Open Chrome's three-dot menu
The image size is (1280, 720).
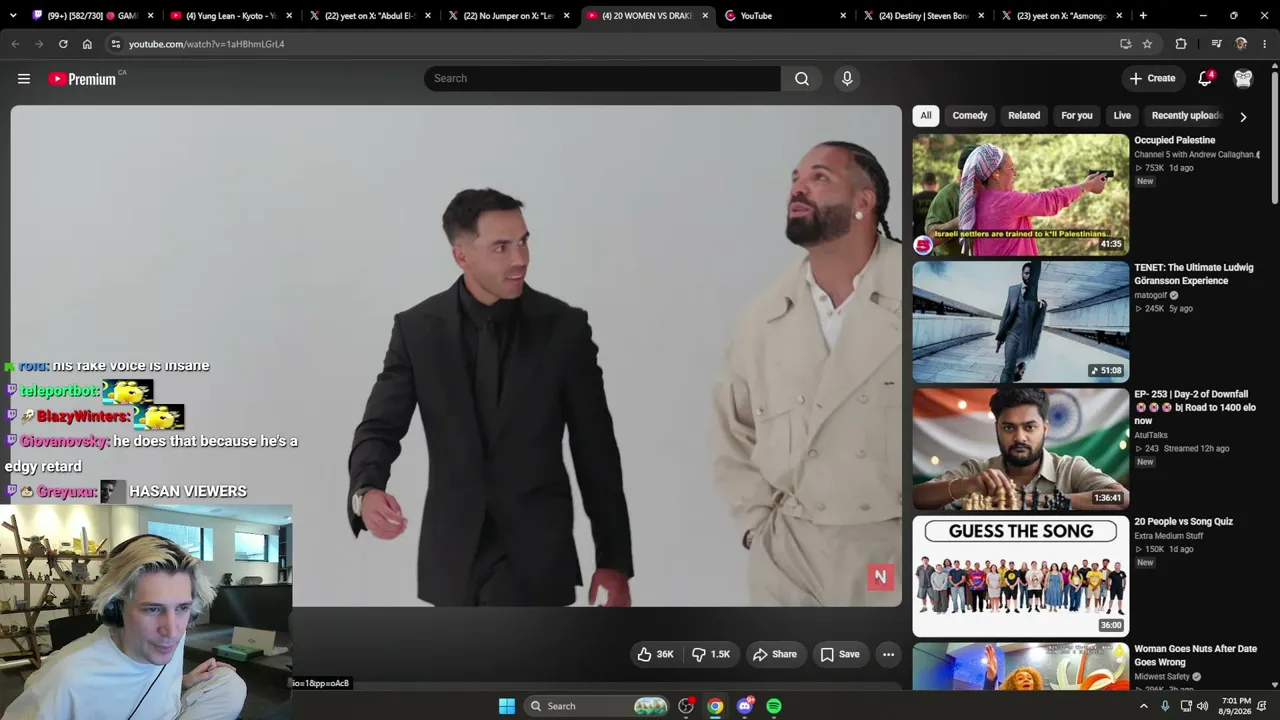(x=1265, y=44)
